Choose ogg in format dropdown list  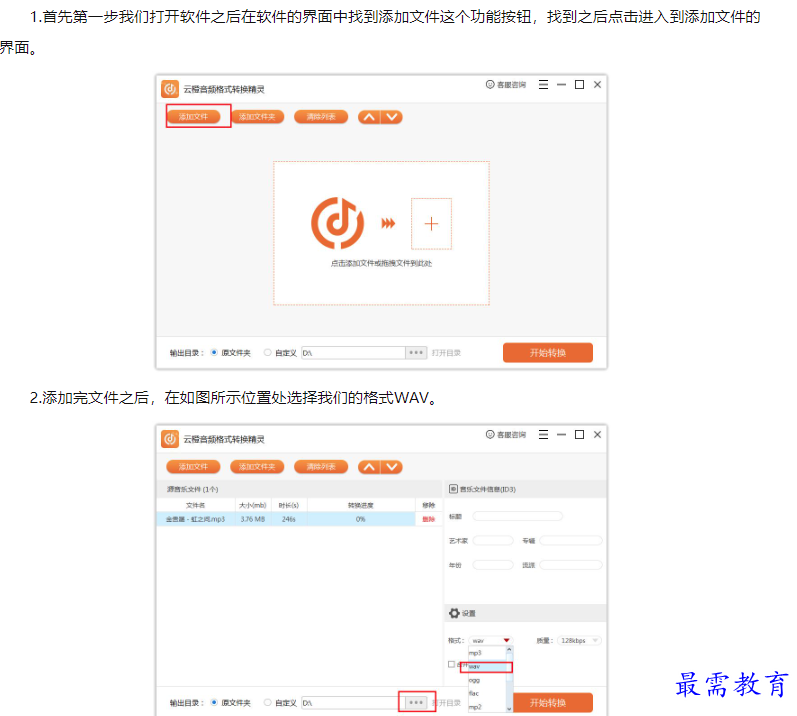486,680
